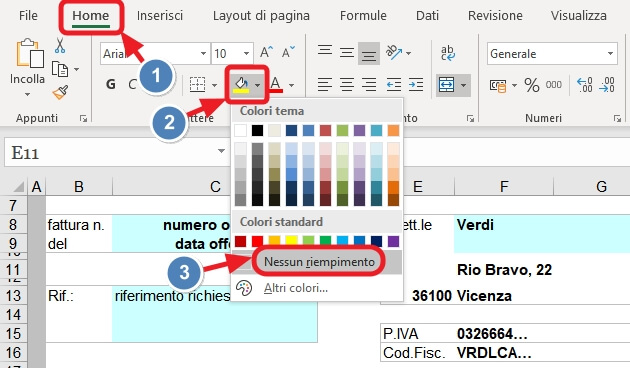Decrease indent
The height and width of the screenshot is (368, 630).
394,84
